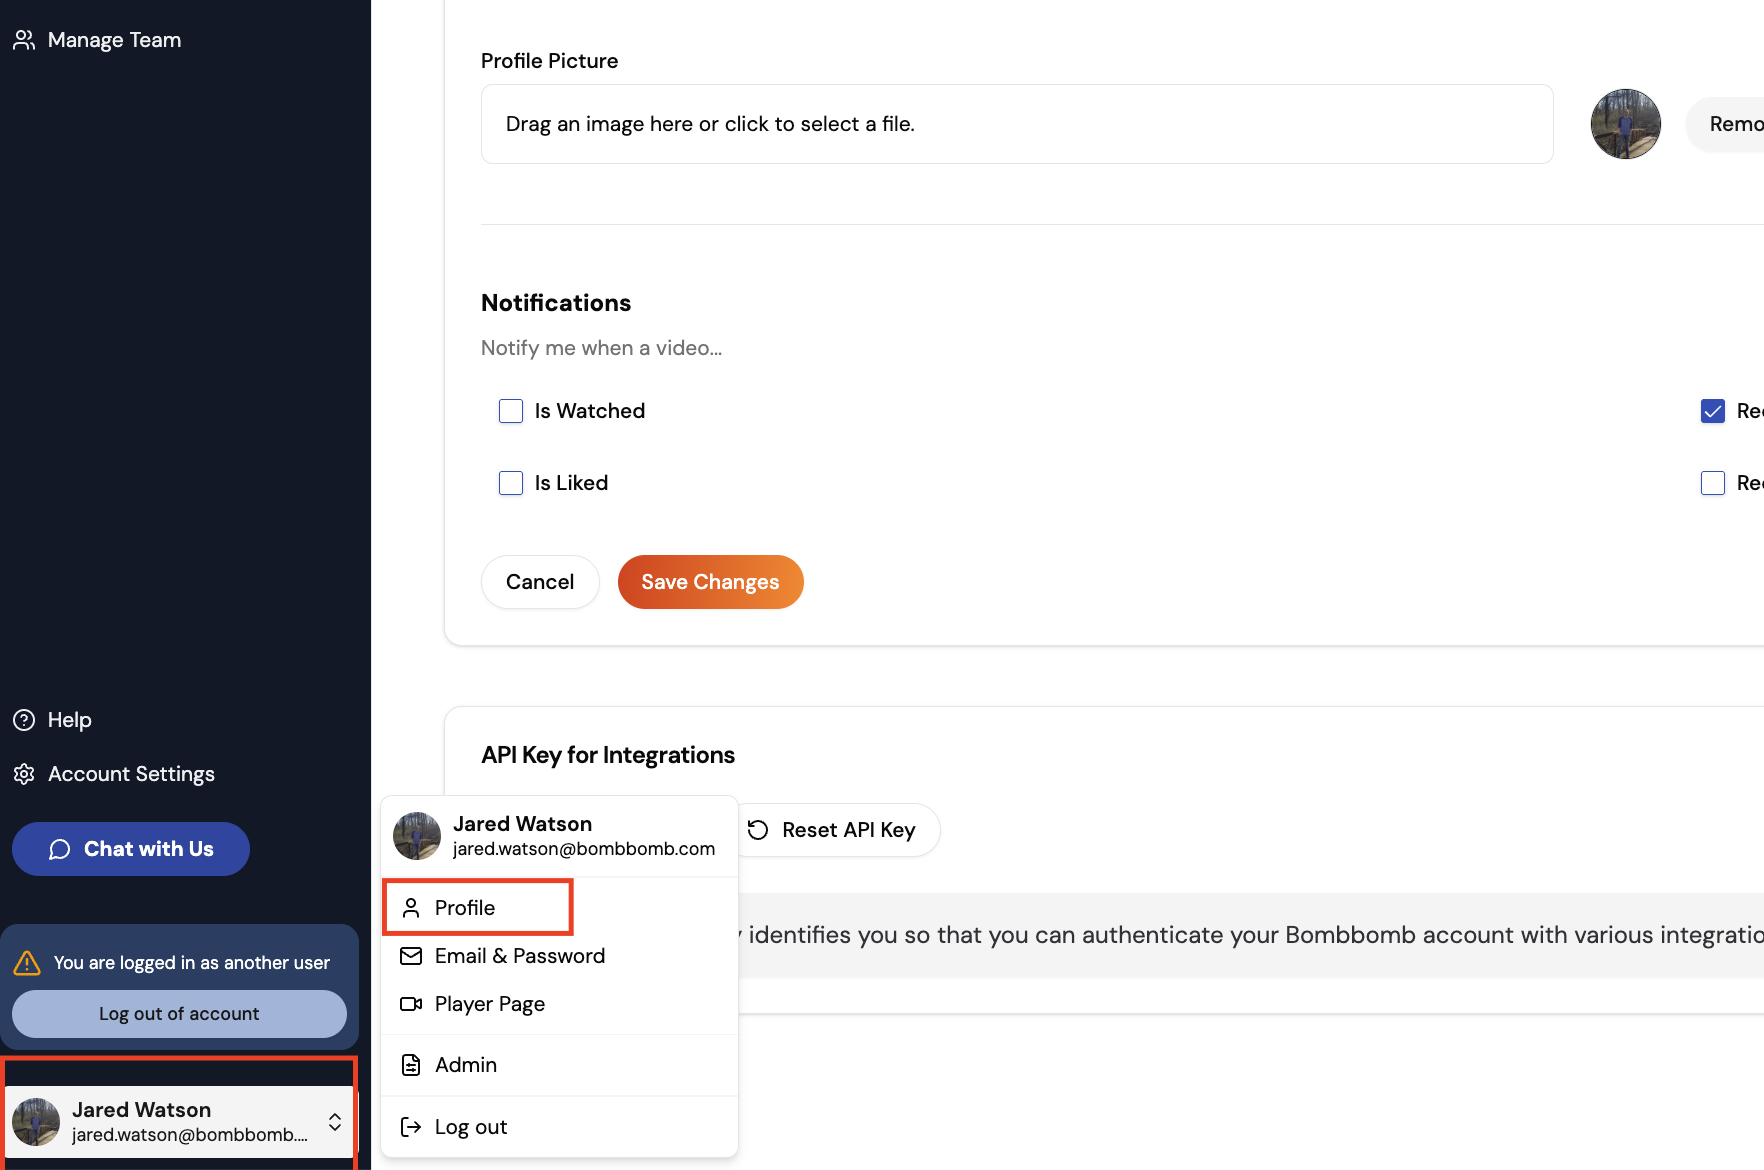The width and height of the screenshot is (1764, 1170).
Task: Select the person icon beside Profile
Action: pos(411,907)
